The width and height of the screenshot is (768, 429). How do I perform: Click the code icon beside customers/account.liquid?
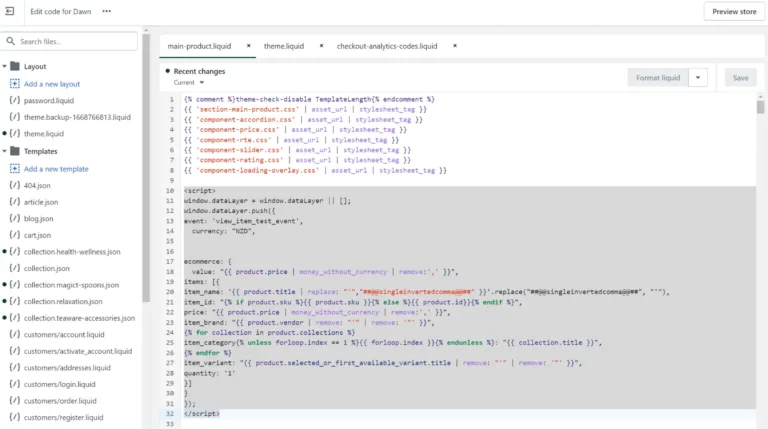tap(15, 334)
